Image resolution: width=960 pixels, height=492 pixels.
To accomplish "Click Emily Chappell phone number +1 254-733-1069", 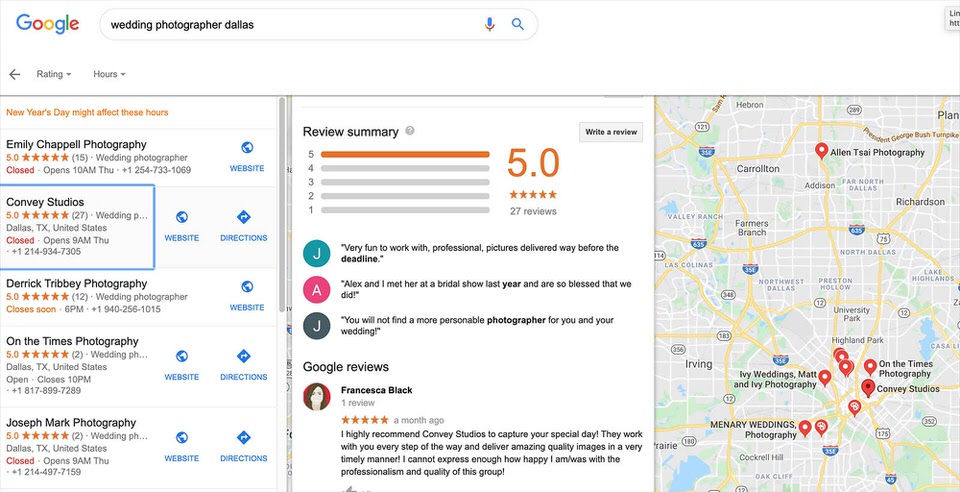I will [x=156, y=170].
